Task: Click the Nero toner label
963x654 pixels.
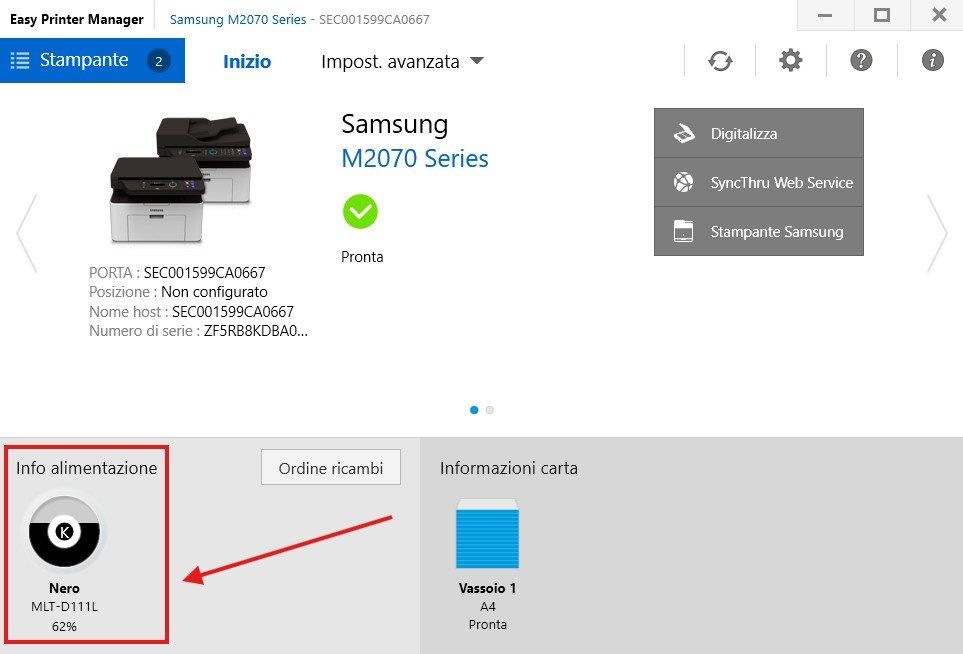Action: 64,588
